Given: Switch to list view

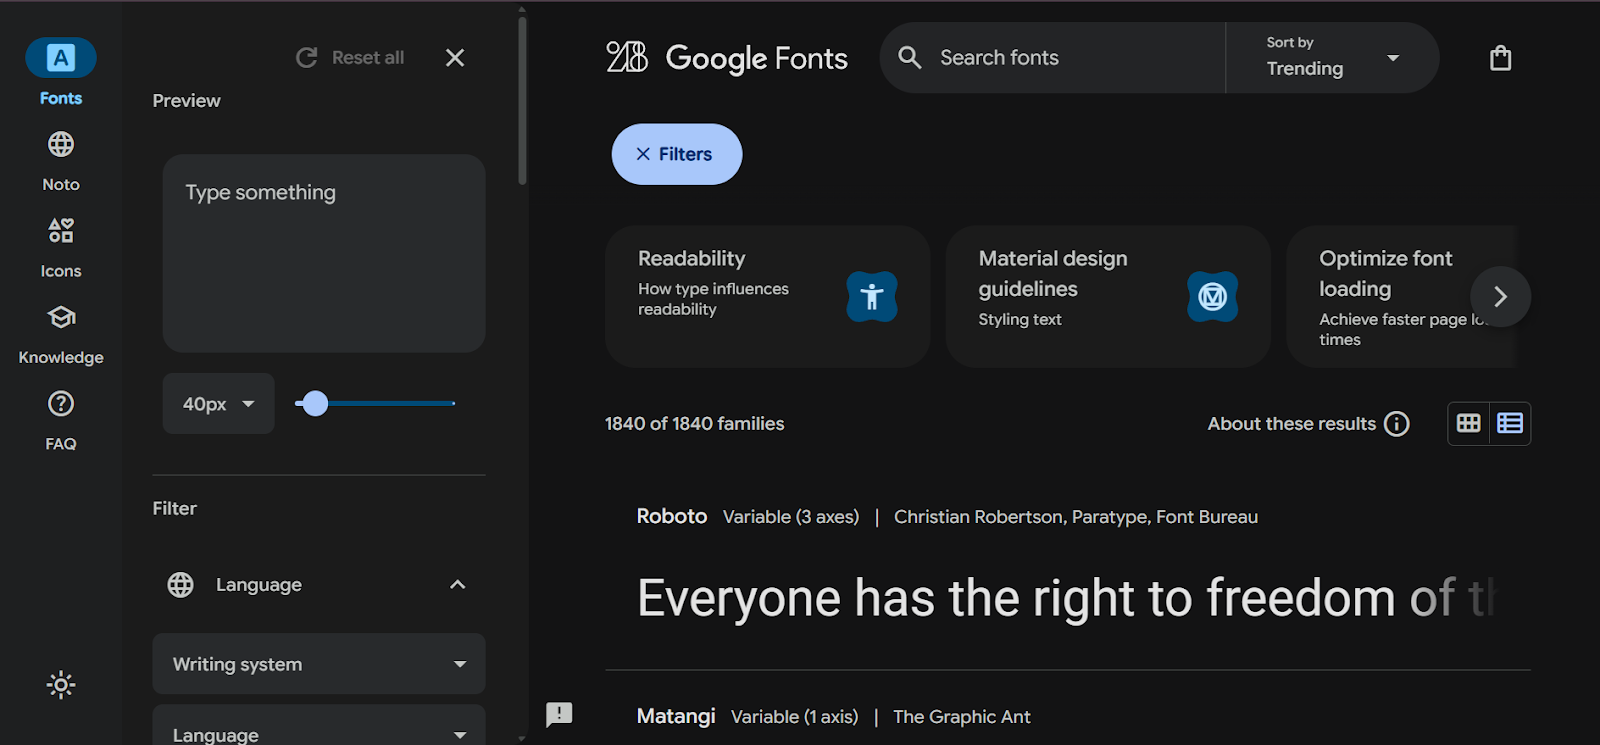Looking at the screenshot, I should click(1510, 424).
